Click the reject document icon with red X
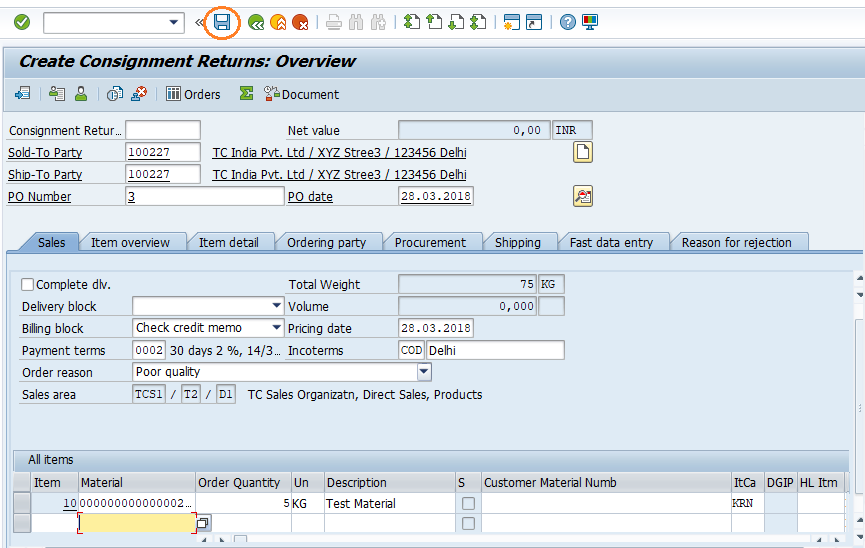 (139, 94)
